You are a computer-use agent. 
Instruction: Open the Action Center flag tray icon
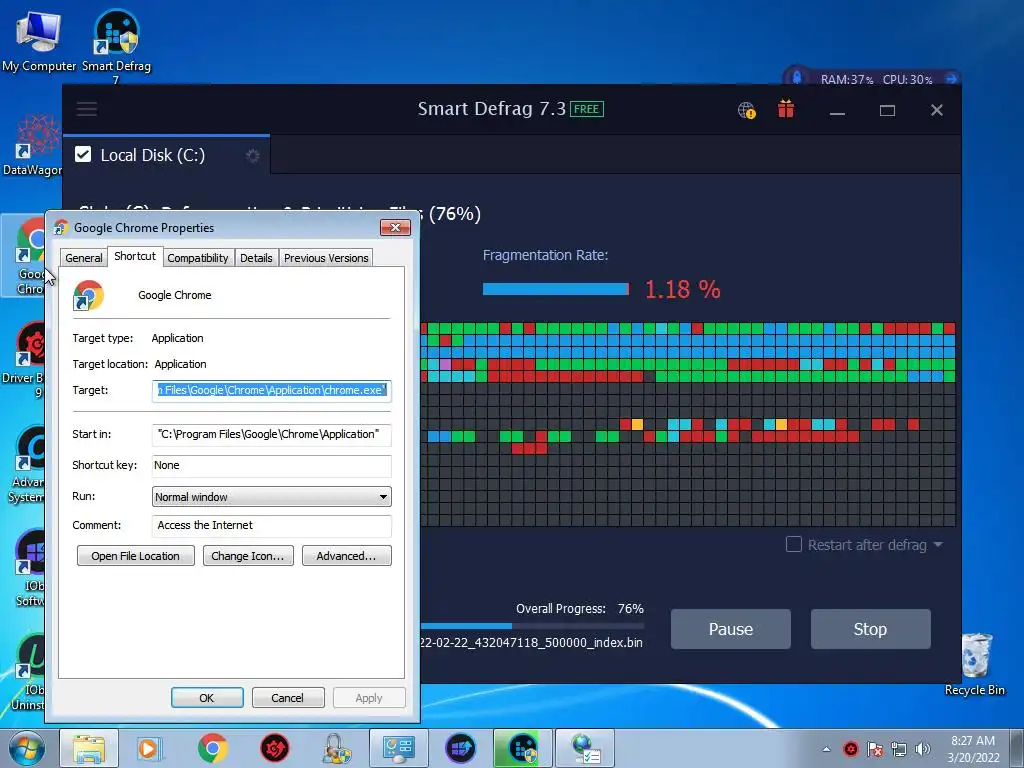pos(874,749)
